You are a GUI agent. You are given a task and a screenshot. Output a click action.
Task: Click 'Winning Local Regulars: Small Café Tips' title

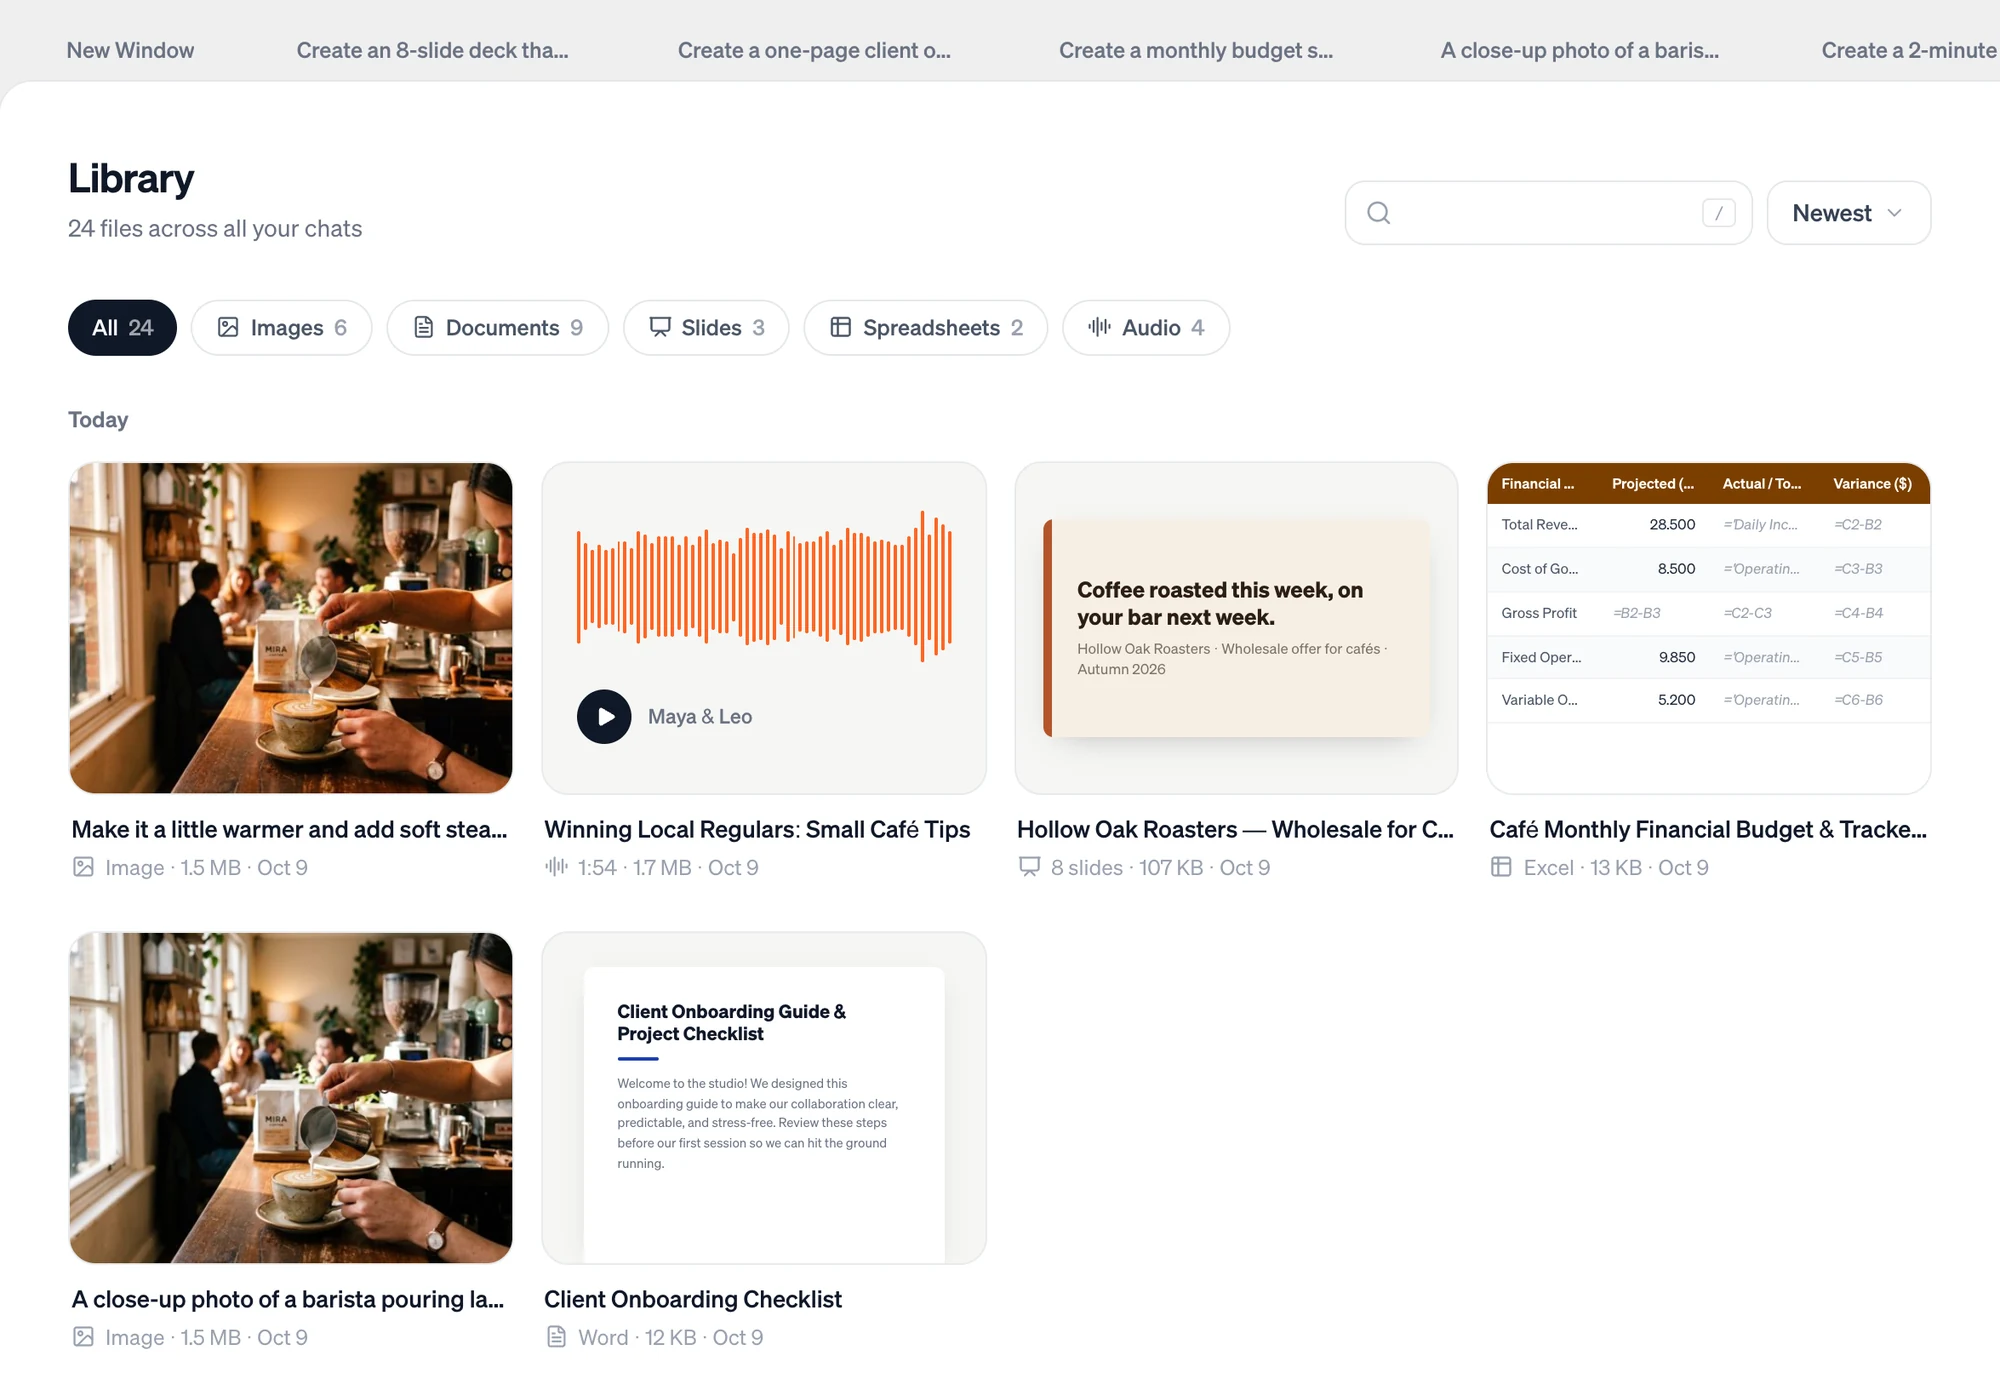pyautogui.click(x=757, y=829)
